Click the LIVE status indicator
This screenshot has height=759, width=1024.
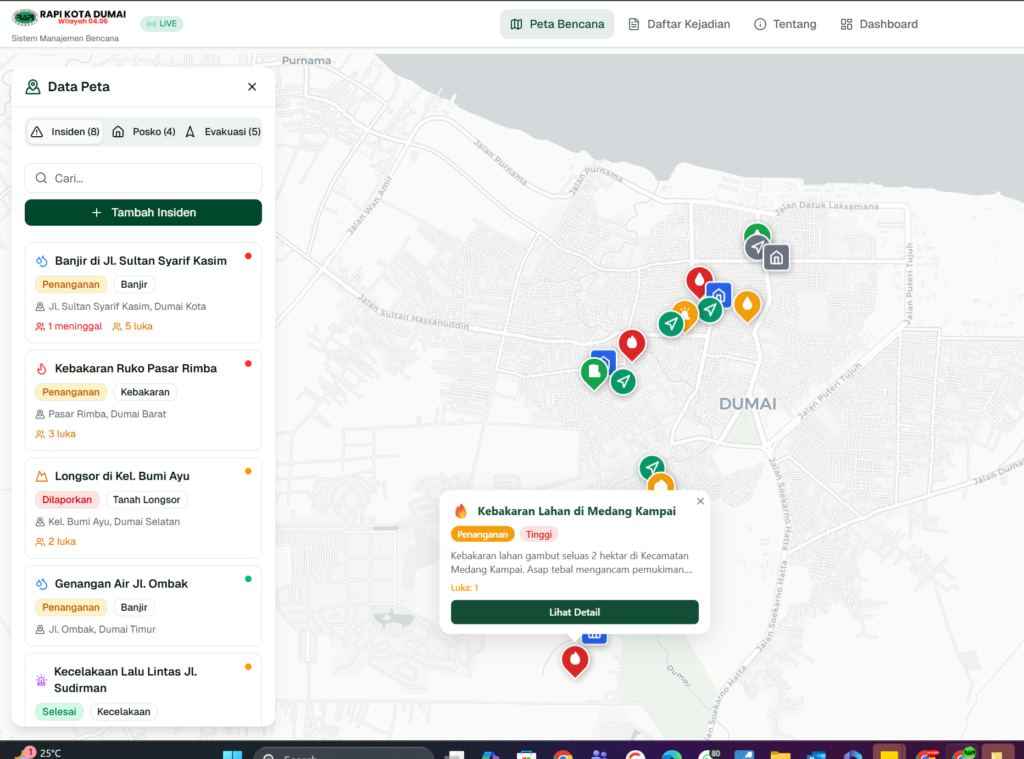(161, 23)
